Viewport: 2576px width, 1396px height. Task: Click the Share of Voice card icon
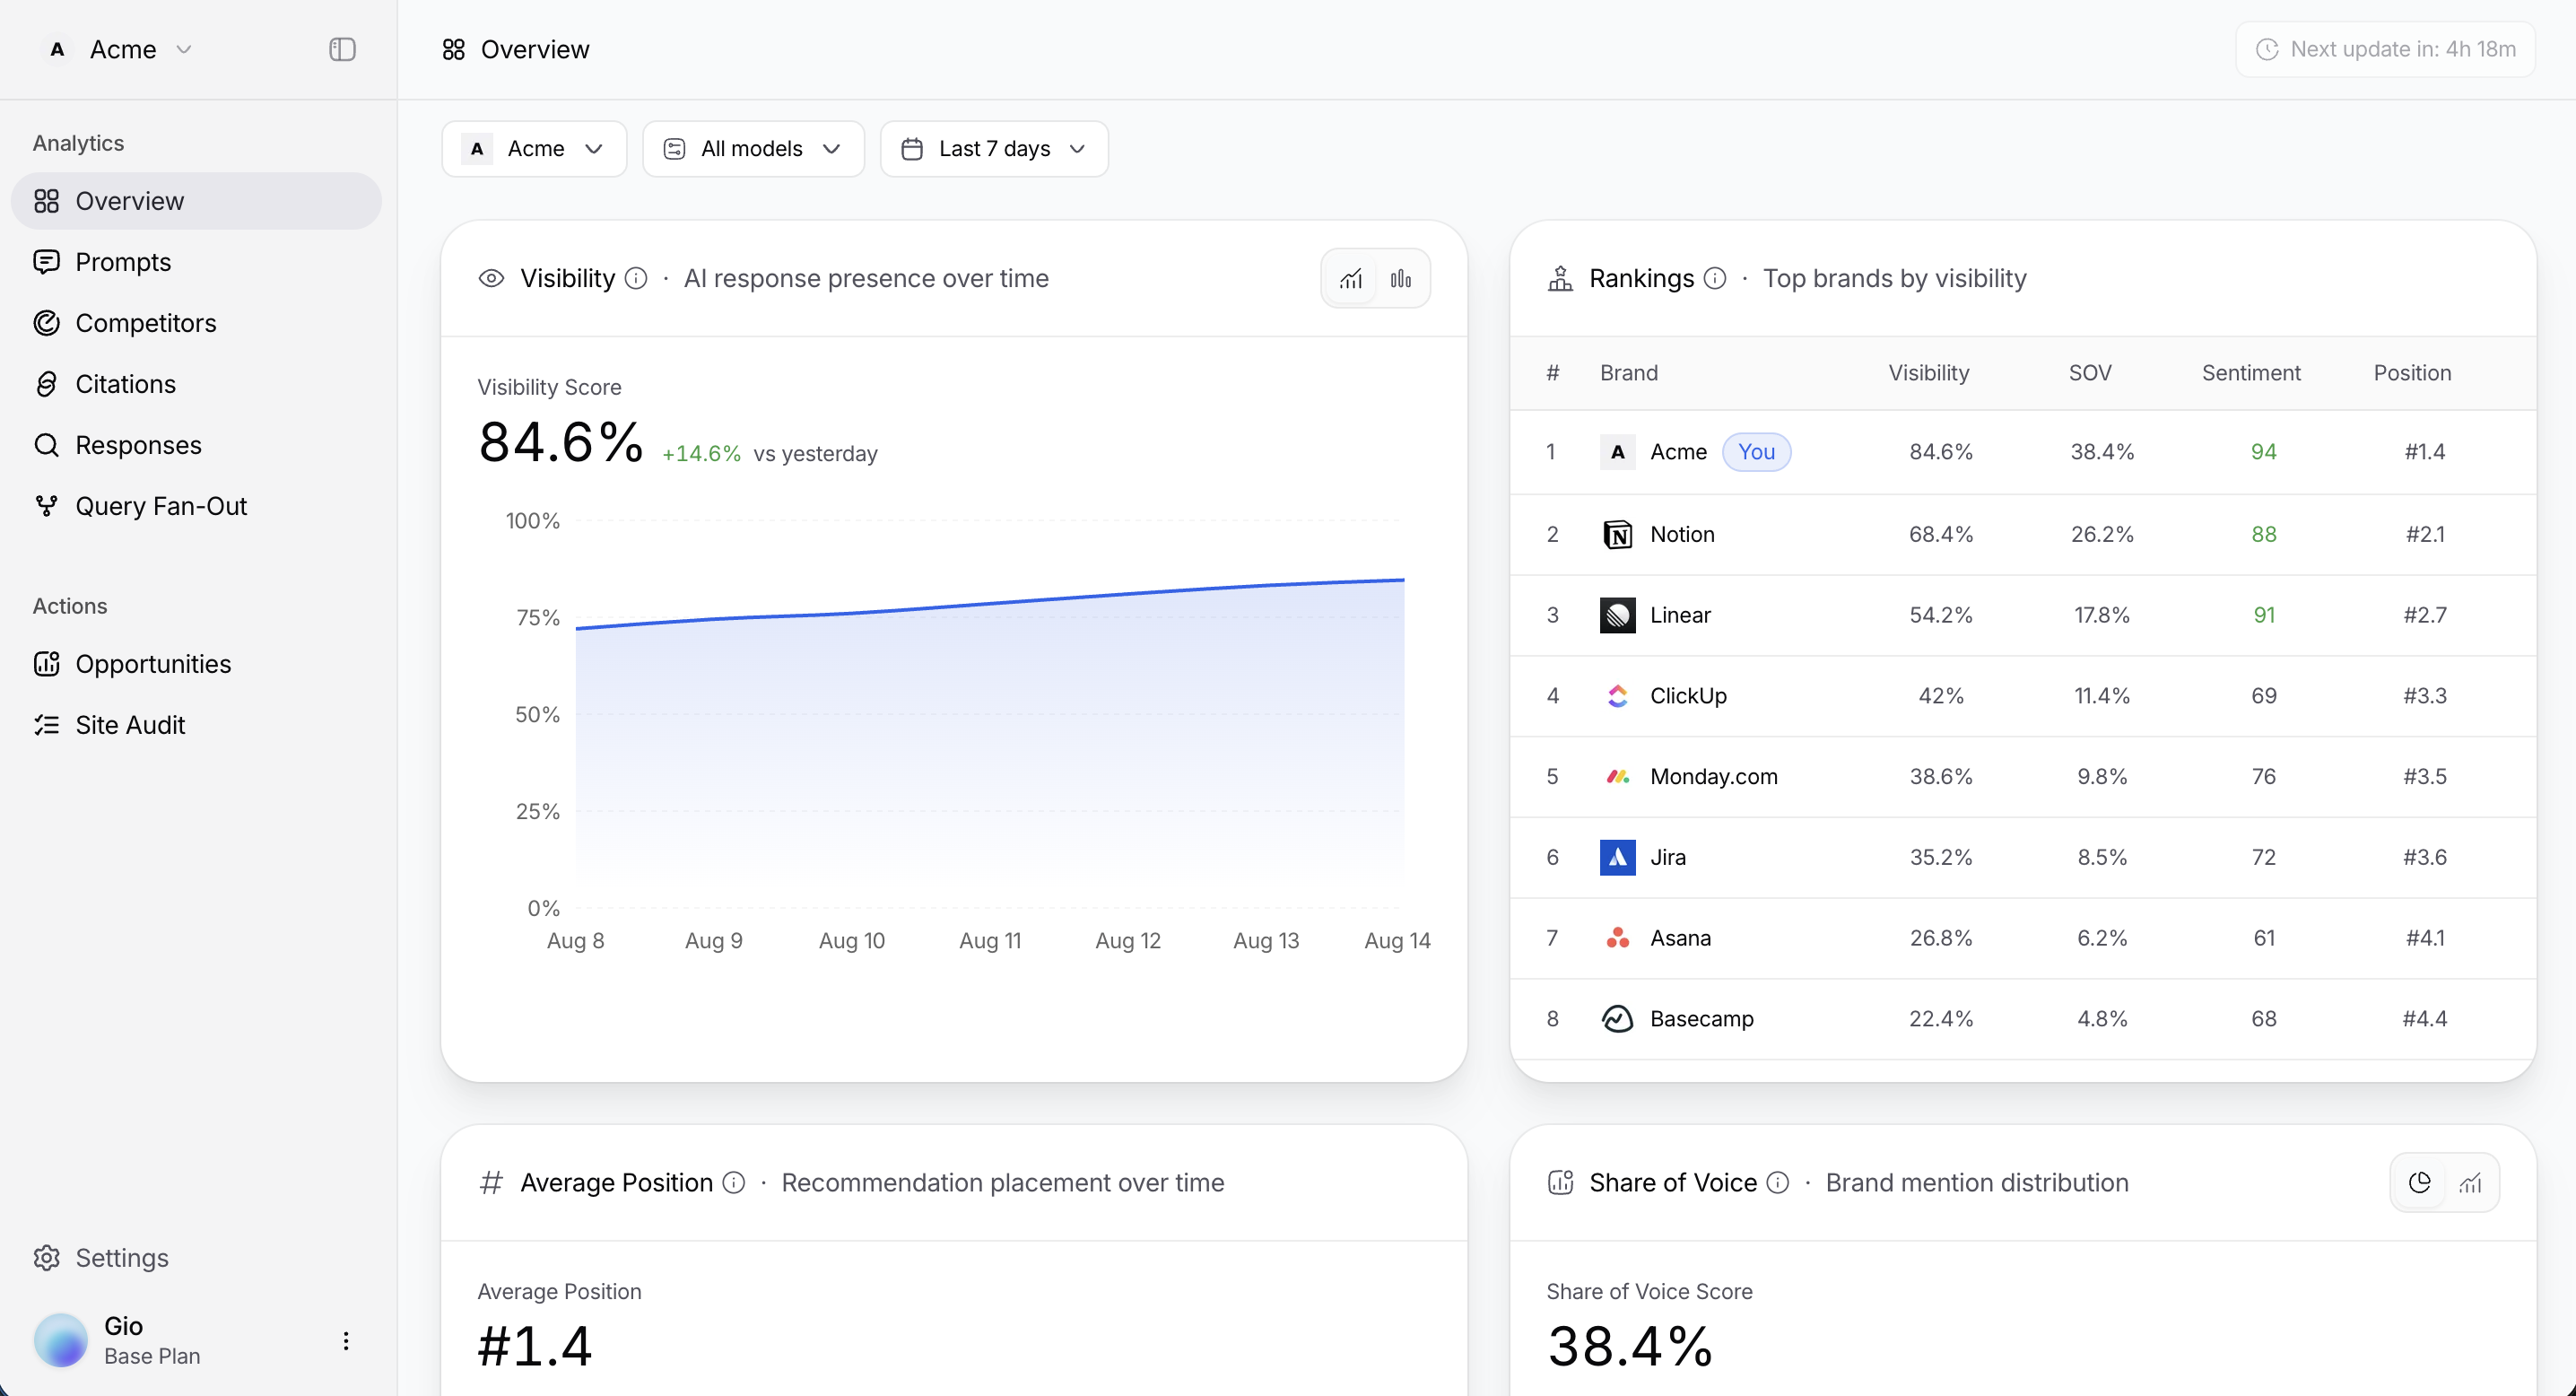1560,1183
